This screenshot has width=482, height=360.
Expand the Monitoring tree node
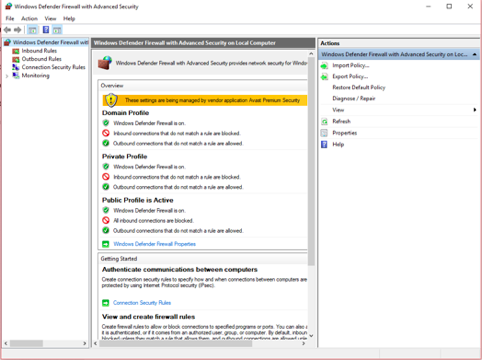[x=7, y=76]
